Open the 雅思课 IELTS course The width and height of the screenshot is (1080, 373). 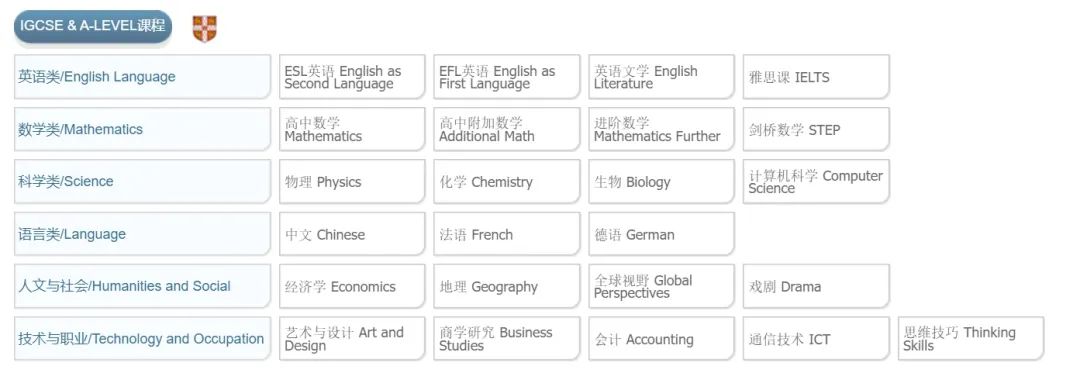[x=816, y=77]
